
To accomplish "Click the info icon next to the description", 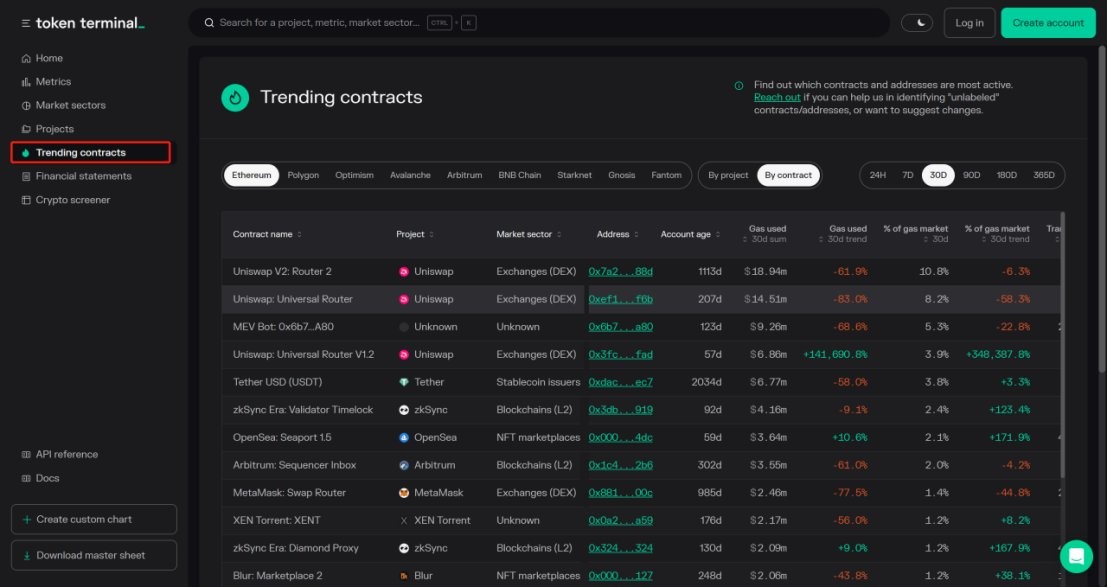I will (x=738, y=86).
